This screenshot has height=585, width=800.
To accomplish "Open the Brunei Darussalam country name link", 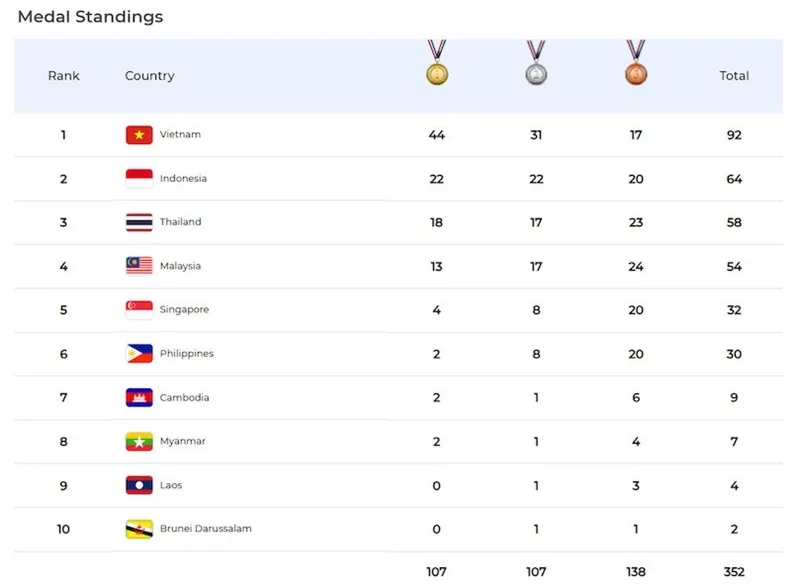I will [206, 529].
